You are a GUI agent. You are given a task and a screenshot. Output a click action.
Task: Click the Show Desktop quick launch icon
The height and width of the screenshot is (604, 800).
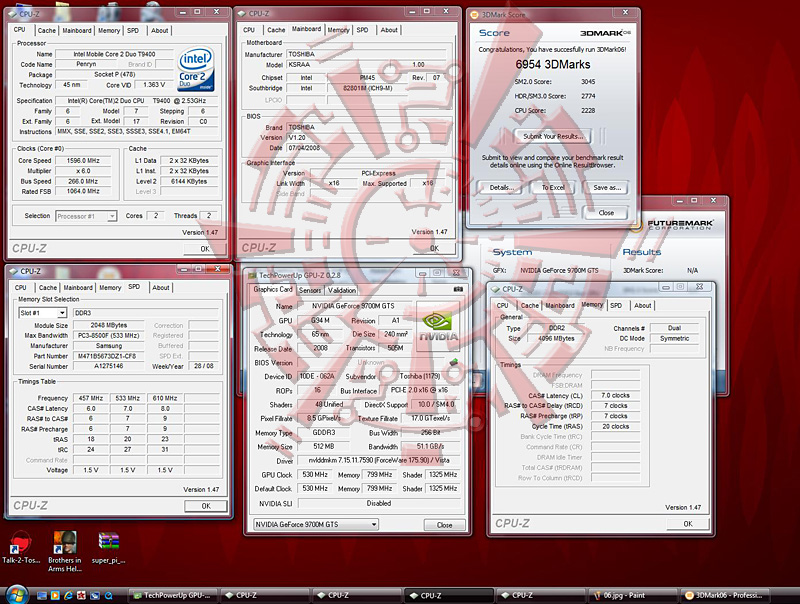pyautogui.click(x=41, y=595)
